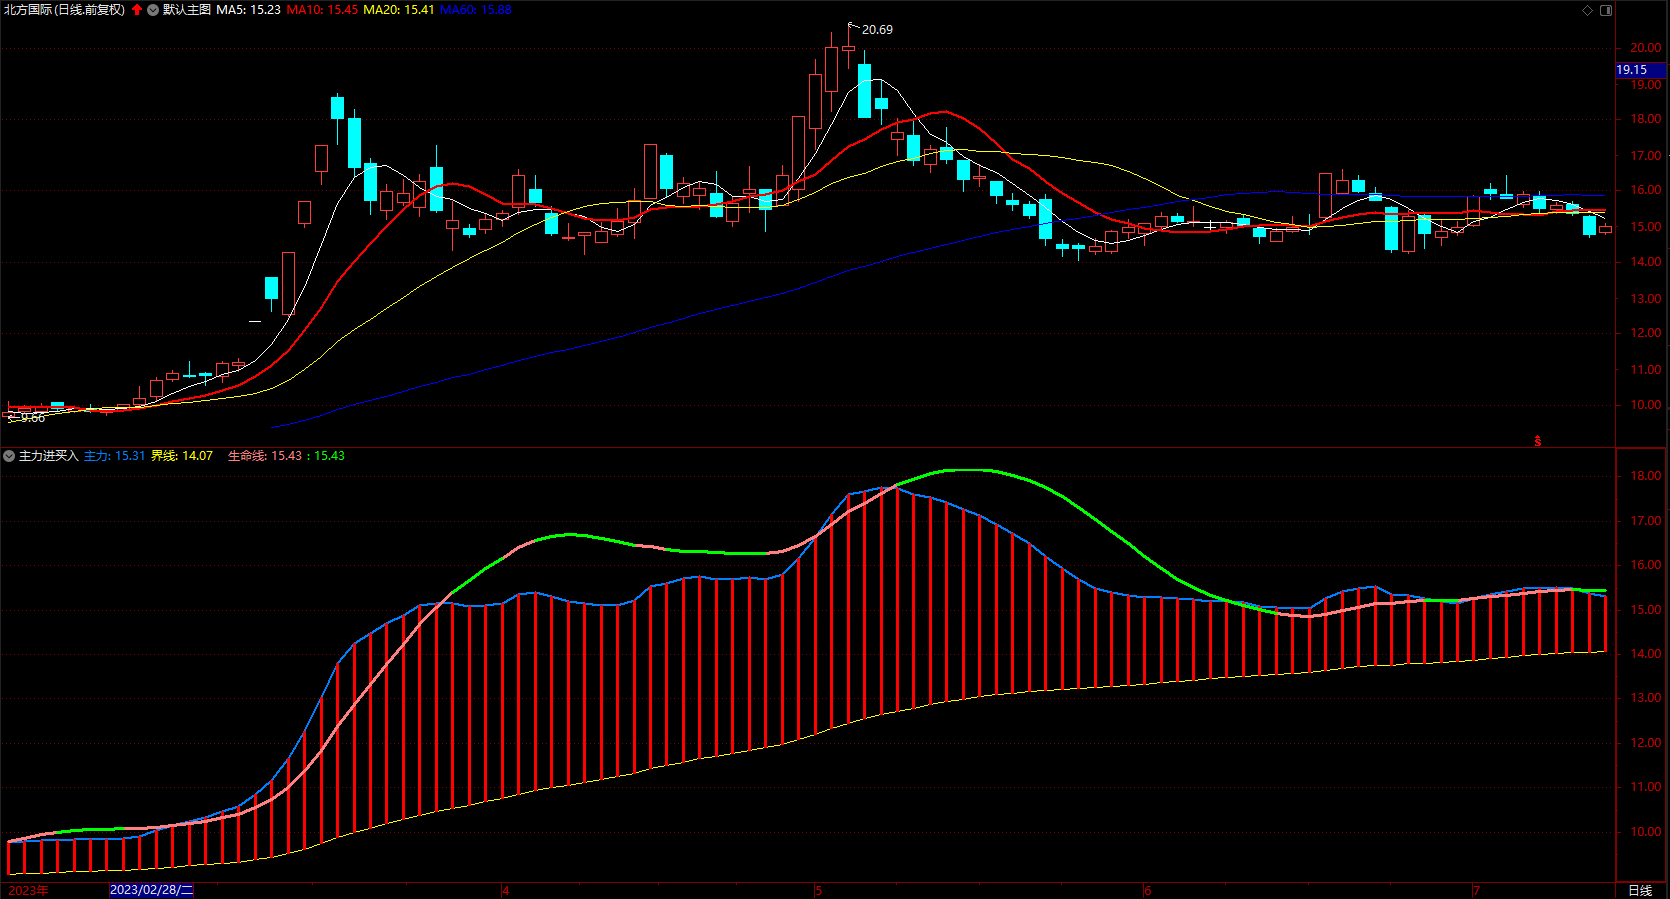This screenshot has height=899, width=1670.
Task: Click the 主力: 15.31 value label
Action: pos(114,456)
